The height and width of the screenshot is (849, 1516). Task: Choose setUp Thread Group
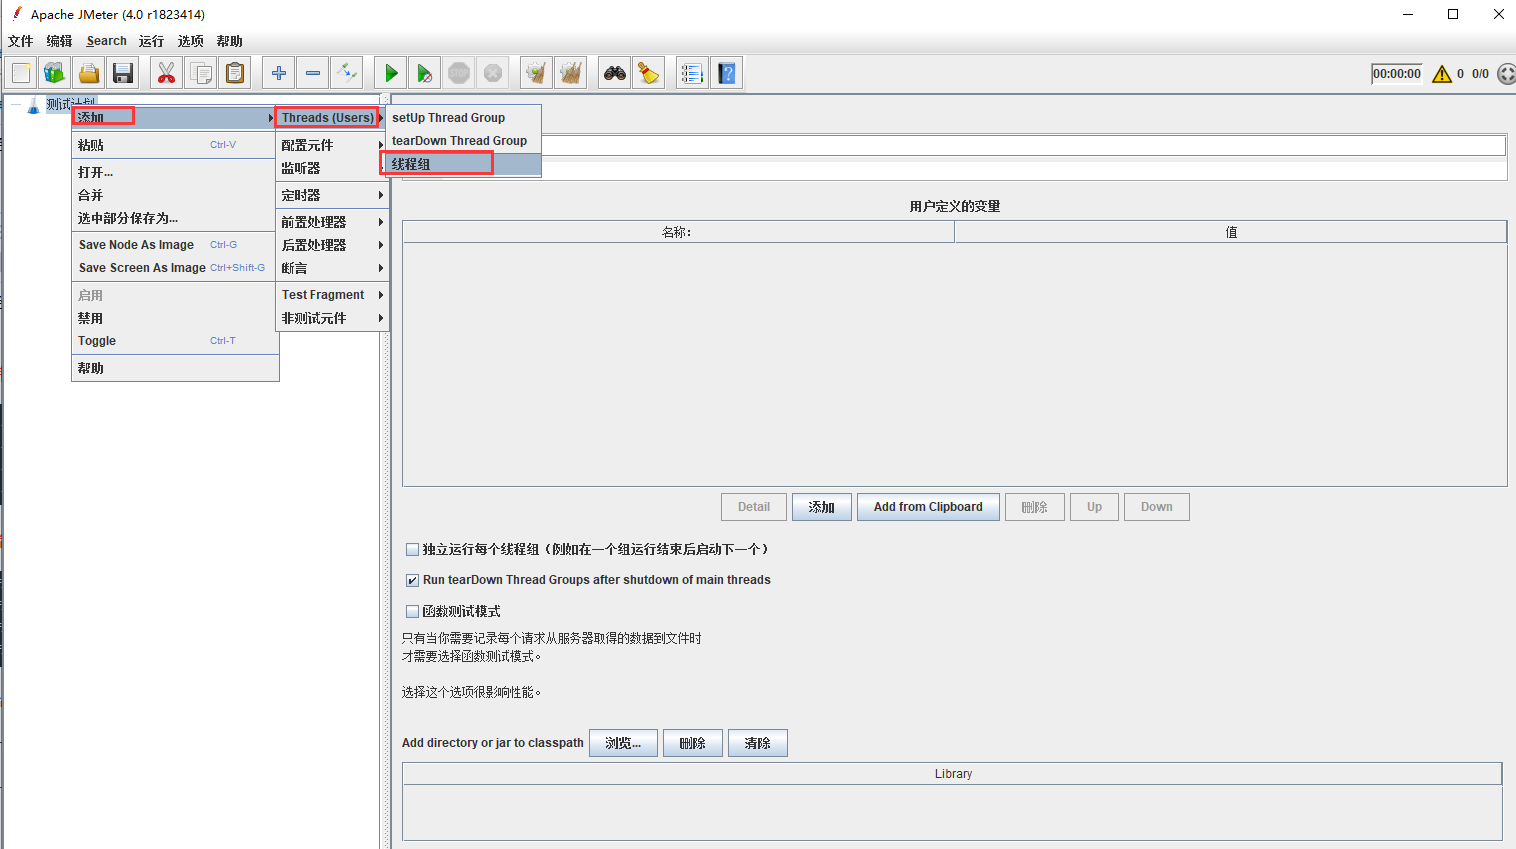[x=463, y=117]
